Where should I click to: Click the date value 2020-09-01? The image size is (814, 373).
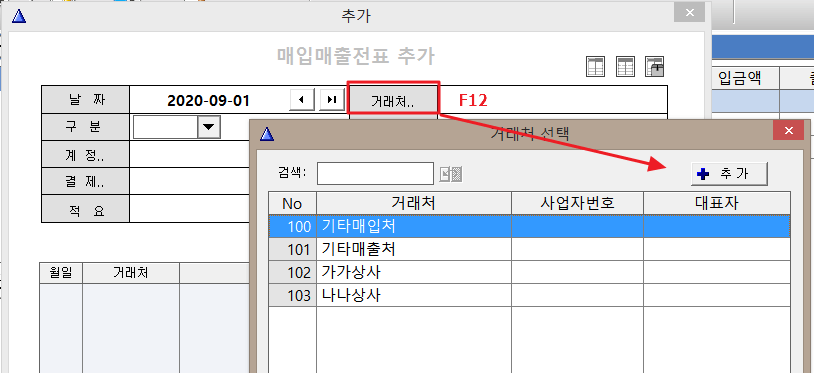point(208,100)
